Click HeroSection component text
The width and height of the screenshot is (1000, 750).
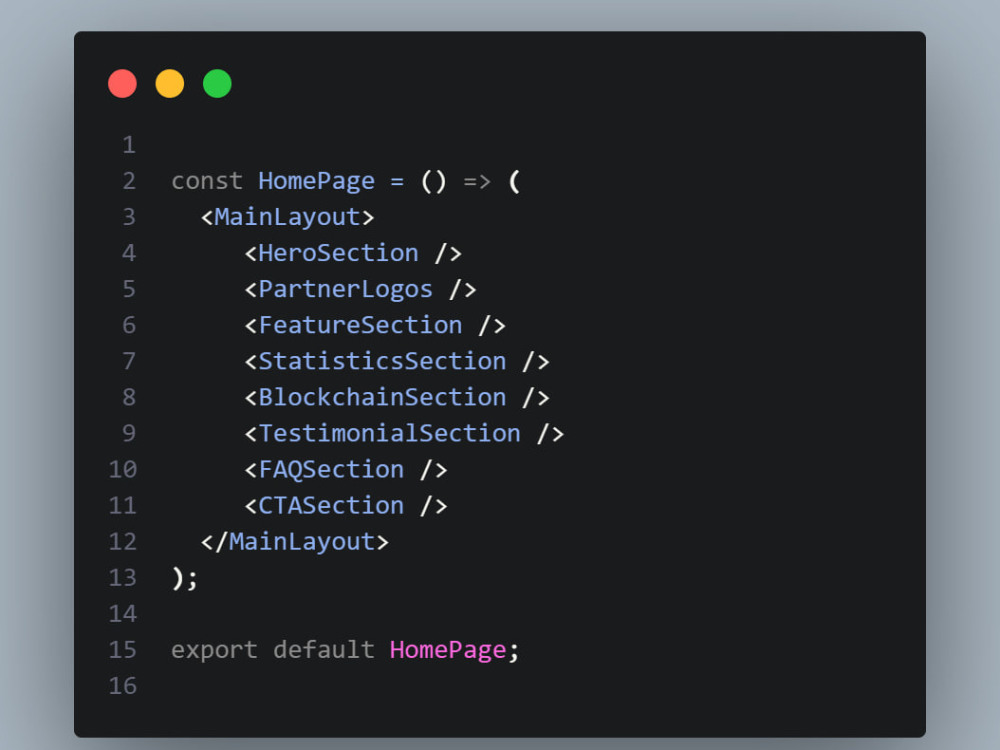338,253
